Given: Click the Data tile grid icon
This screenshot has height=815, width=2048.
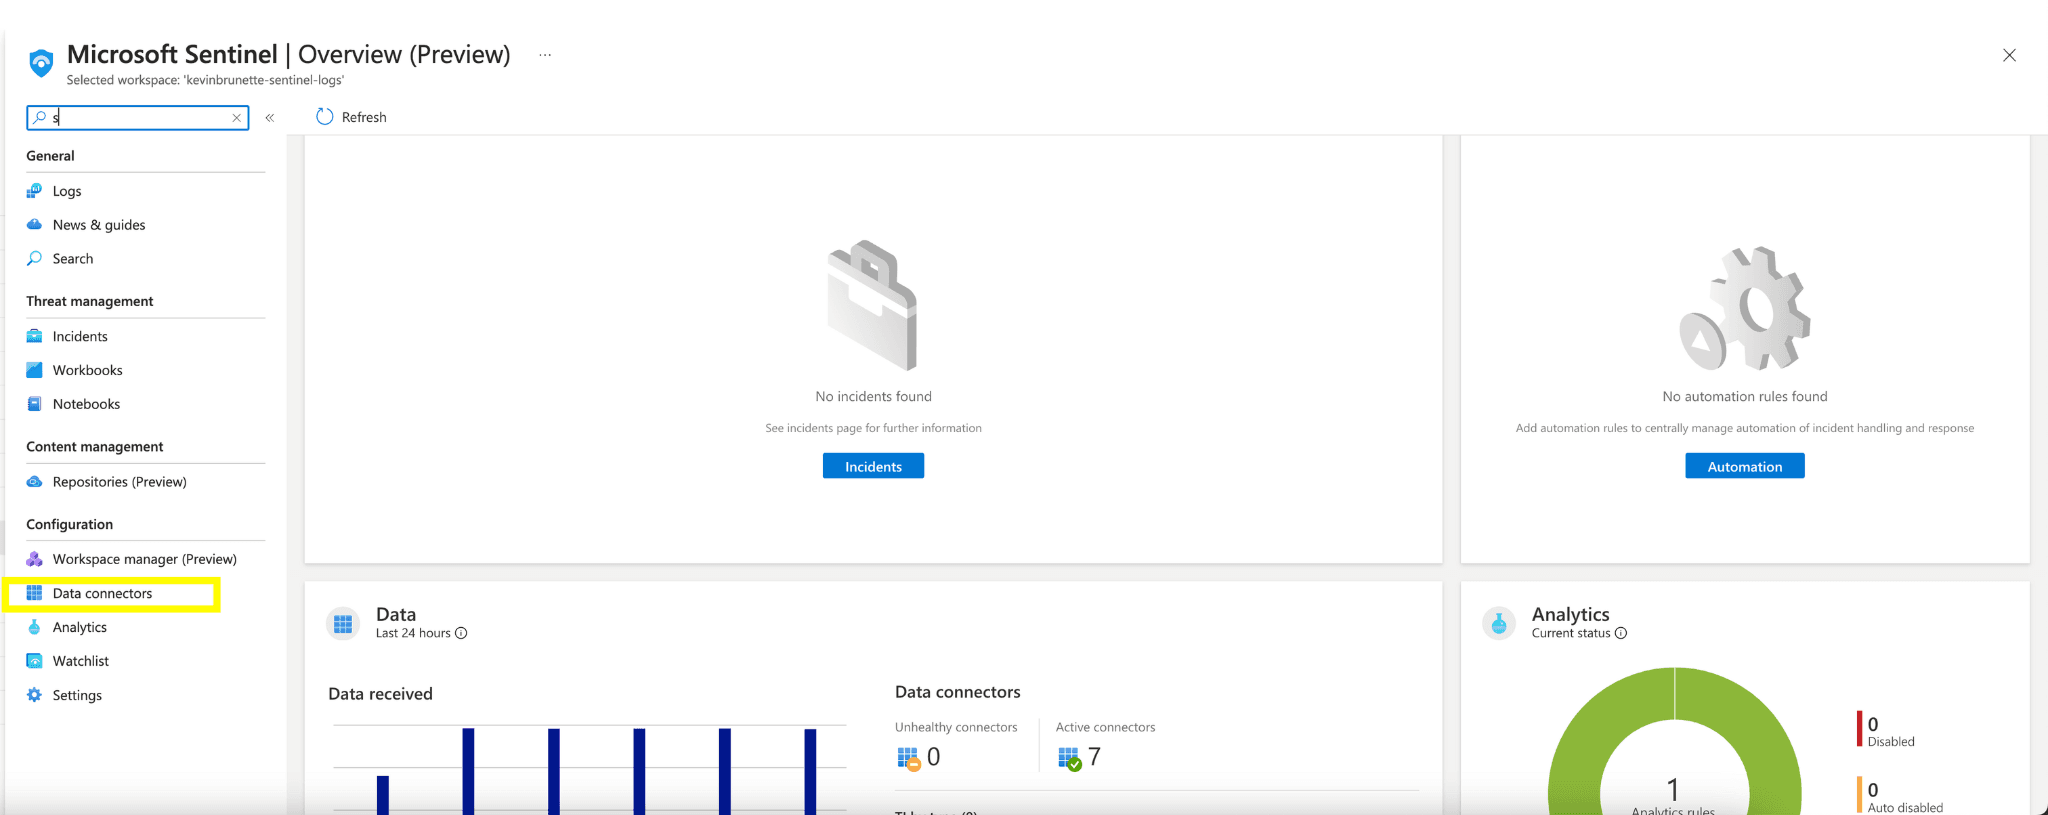Looking at the screenshot, I should (343, 624).
